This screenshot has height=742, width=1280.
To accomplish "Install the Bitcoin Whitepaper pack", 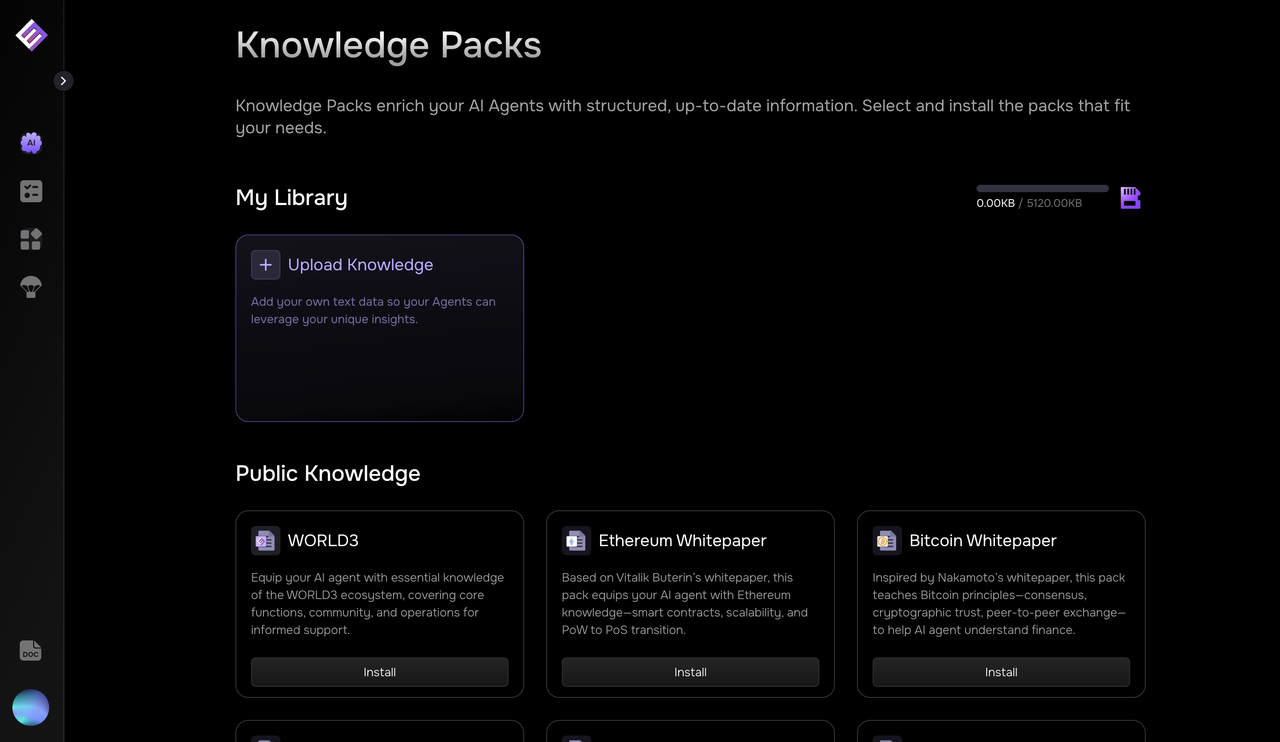I will click(1001, 672).
